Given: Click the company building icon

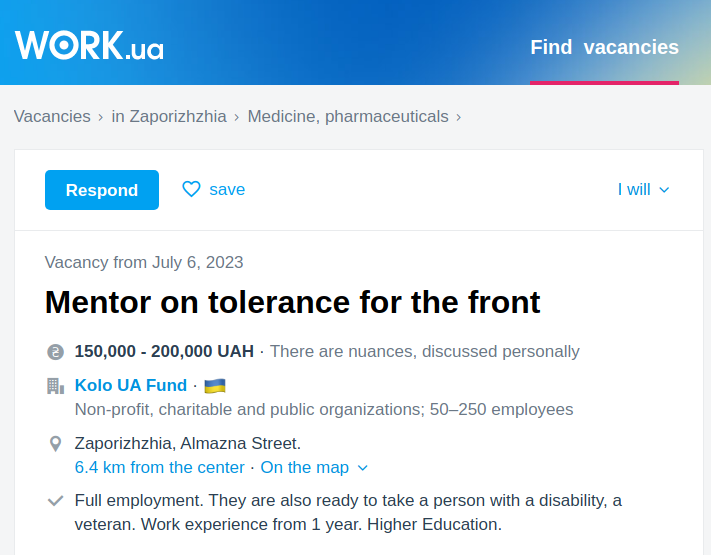Looking at the screenshot, I should pos(55,386).
